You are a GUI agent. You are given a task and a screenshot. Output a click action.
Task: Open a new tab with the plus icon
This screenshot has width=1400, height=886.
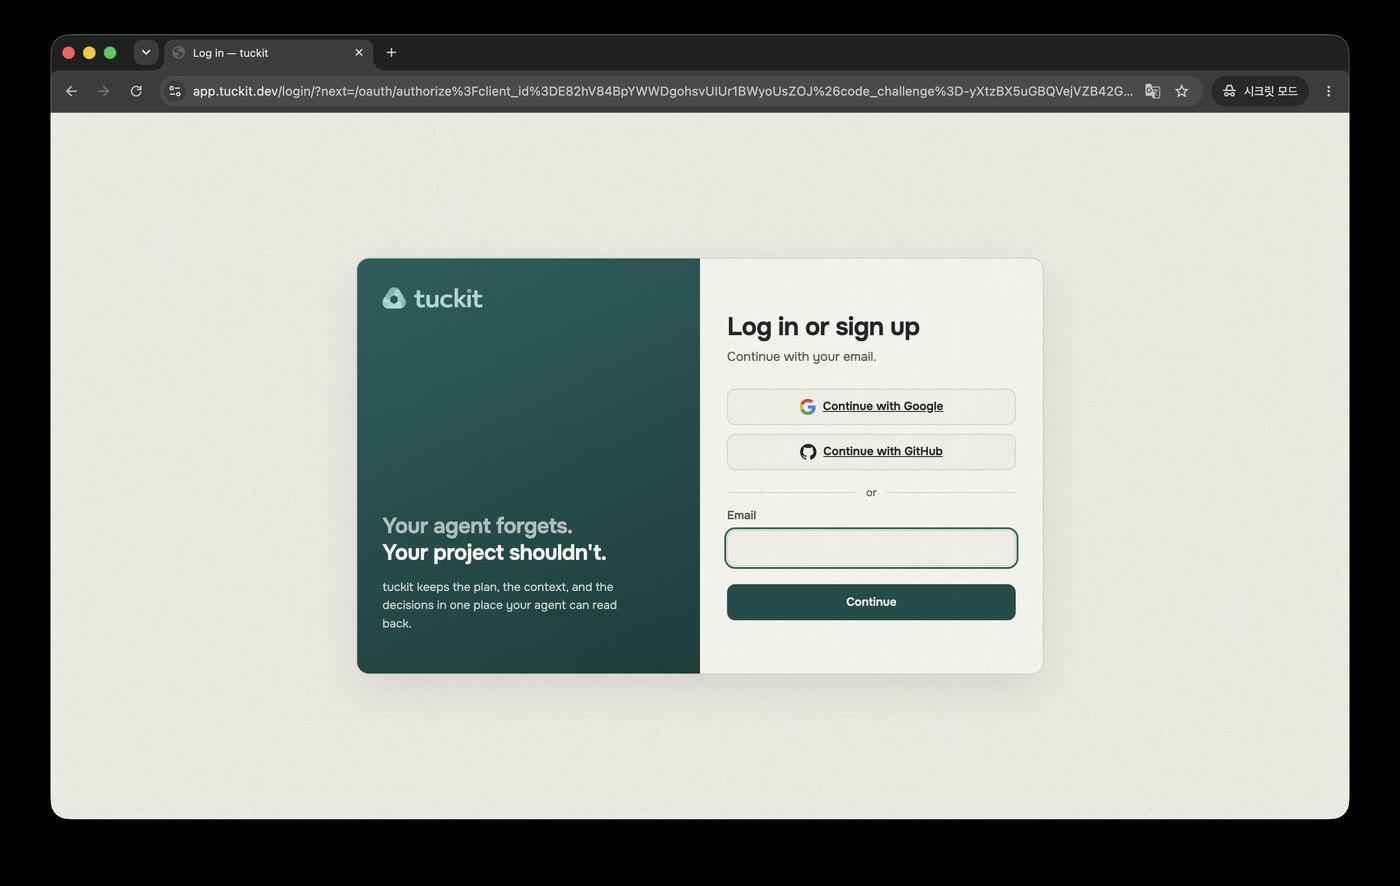point(391,53)
